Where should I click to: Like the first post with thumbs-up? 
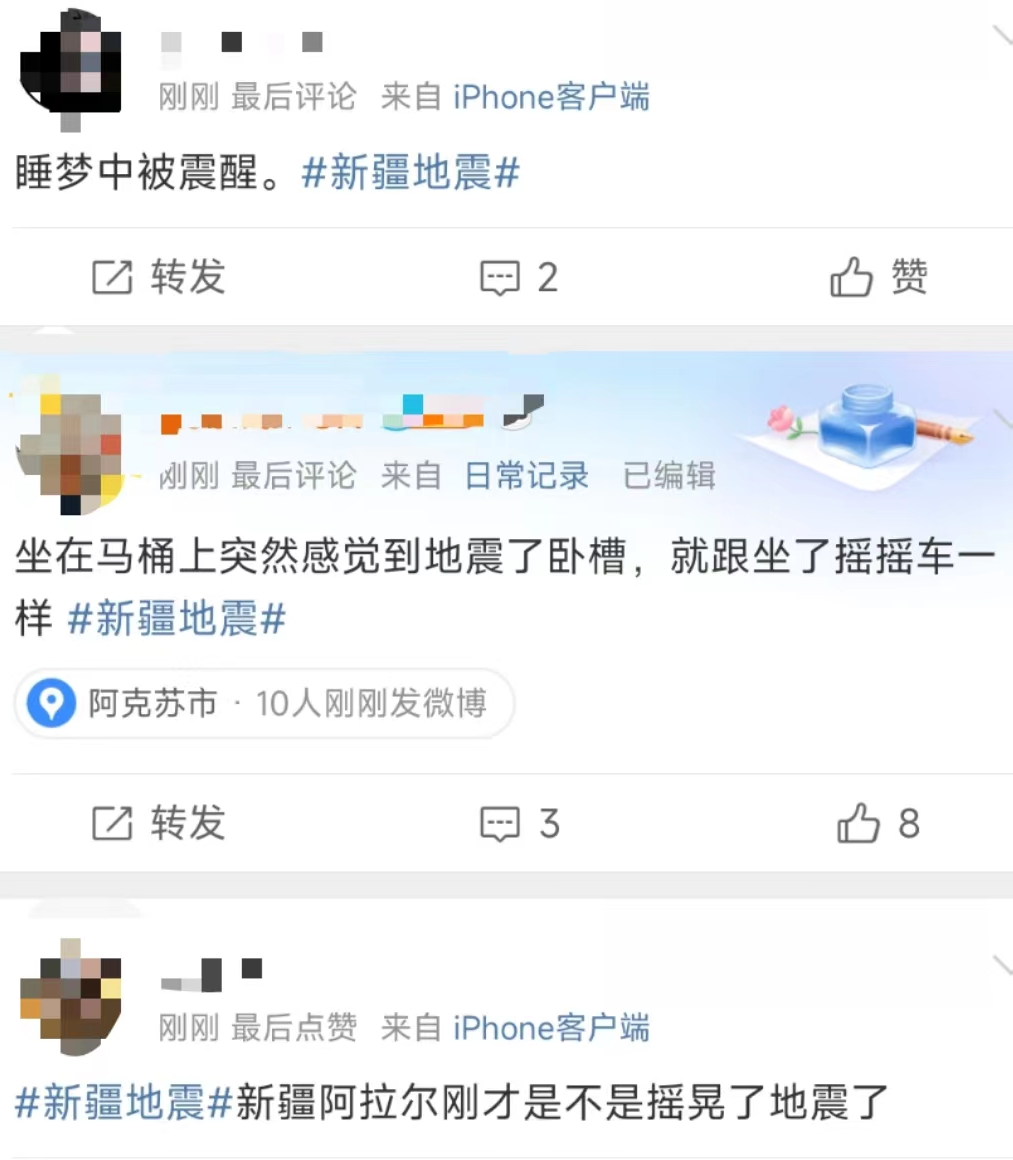(878, 277)
